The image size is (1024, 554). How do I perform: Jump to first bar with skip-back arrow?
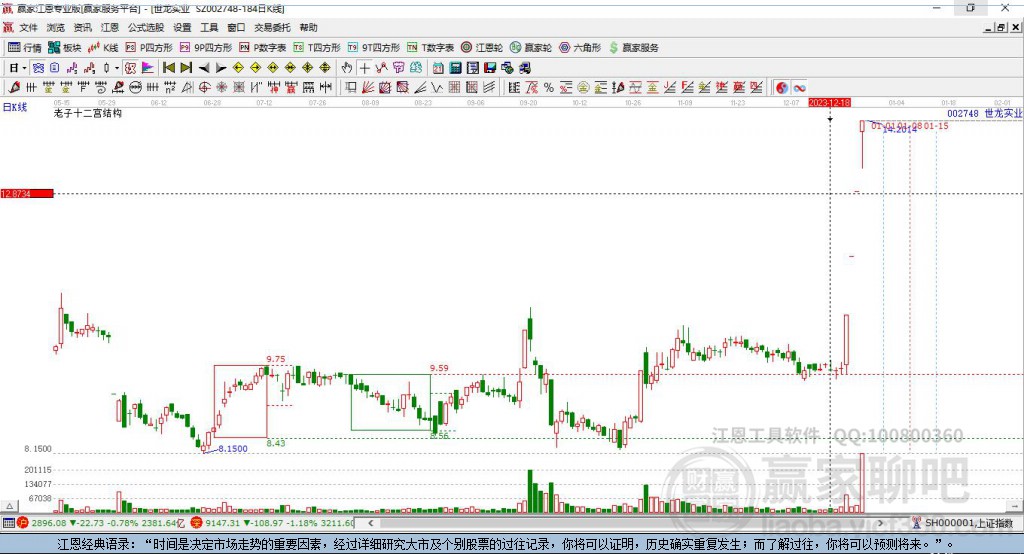tap(168, 68)
